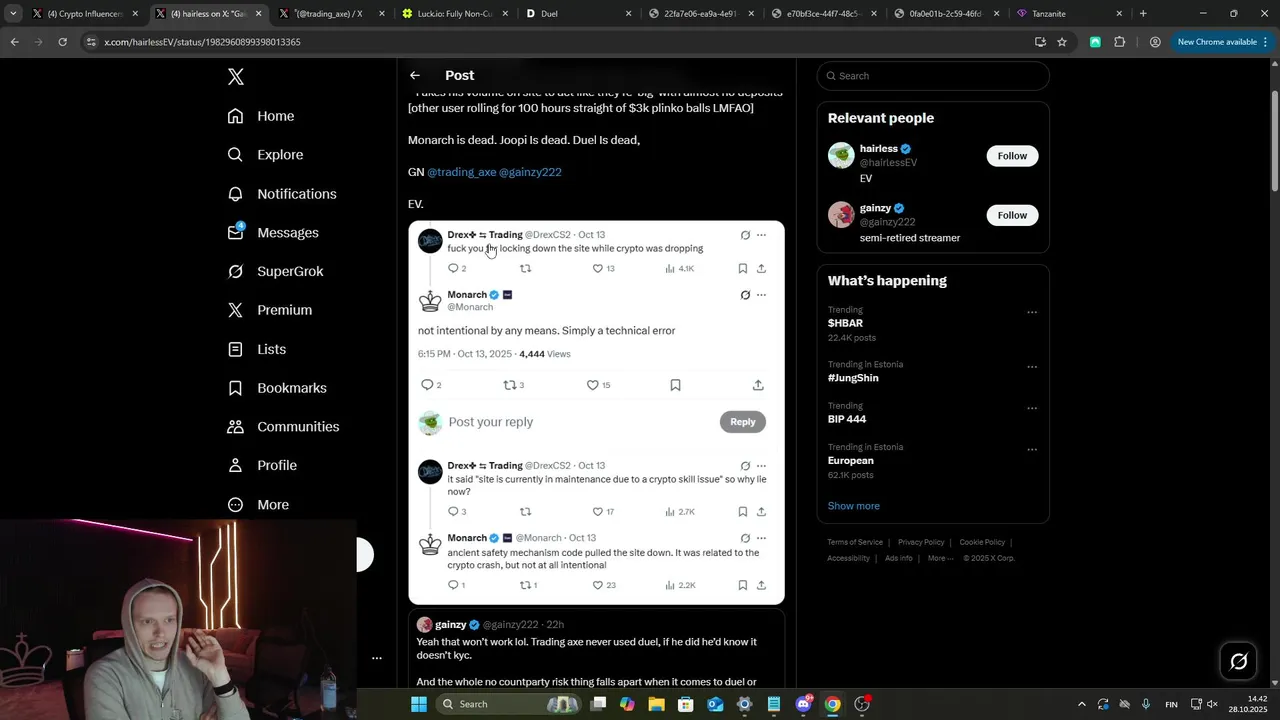The height and width of the screenshot is (720, 1280).
Task: Open Chrome extensions puzzle icon
Action: 1119,42
